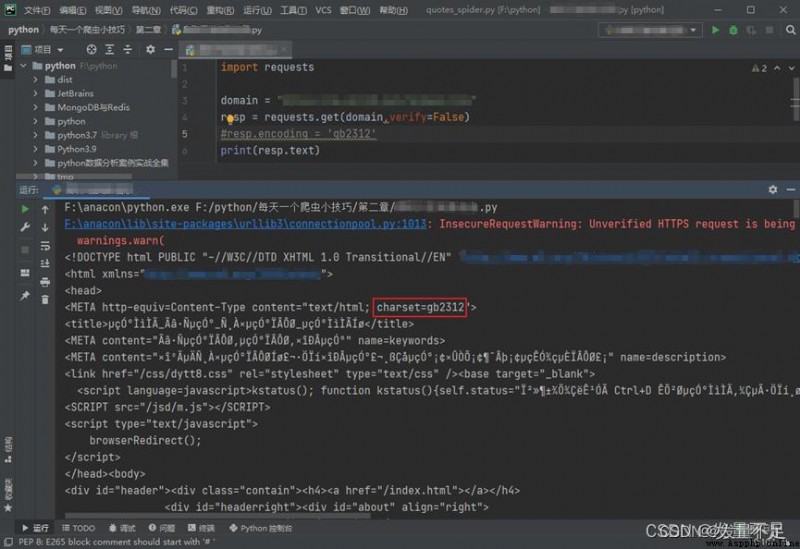Open the 编辑(E) menu
Viewport: 800px width, 549px height.
pos(73,10)
